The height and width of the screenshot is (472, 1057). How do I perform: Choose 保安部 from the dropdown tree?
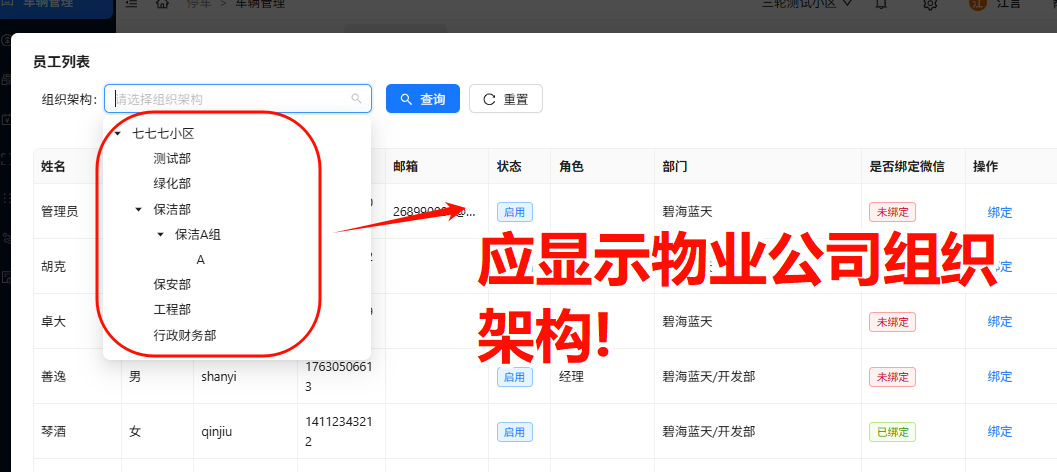coord(172,285)
